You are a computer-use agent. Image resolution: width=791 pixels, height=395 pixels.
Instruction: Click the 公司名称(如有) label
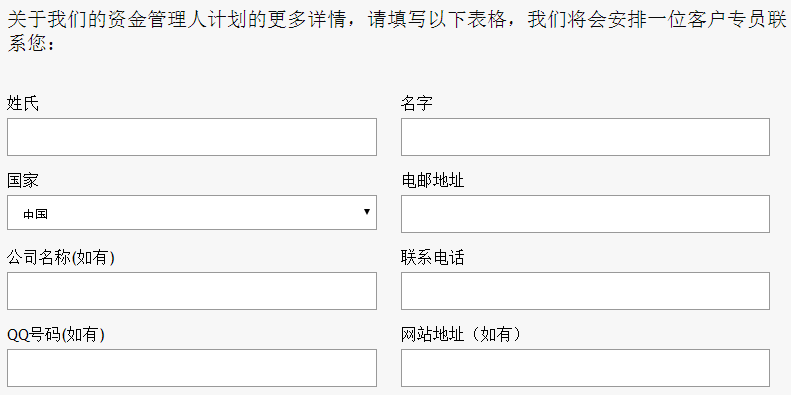pyautogui.click(x=61, y=258)
